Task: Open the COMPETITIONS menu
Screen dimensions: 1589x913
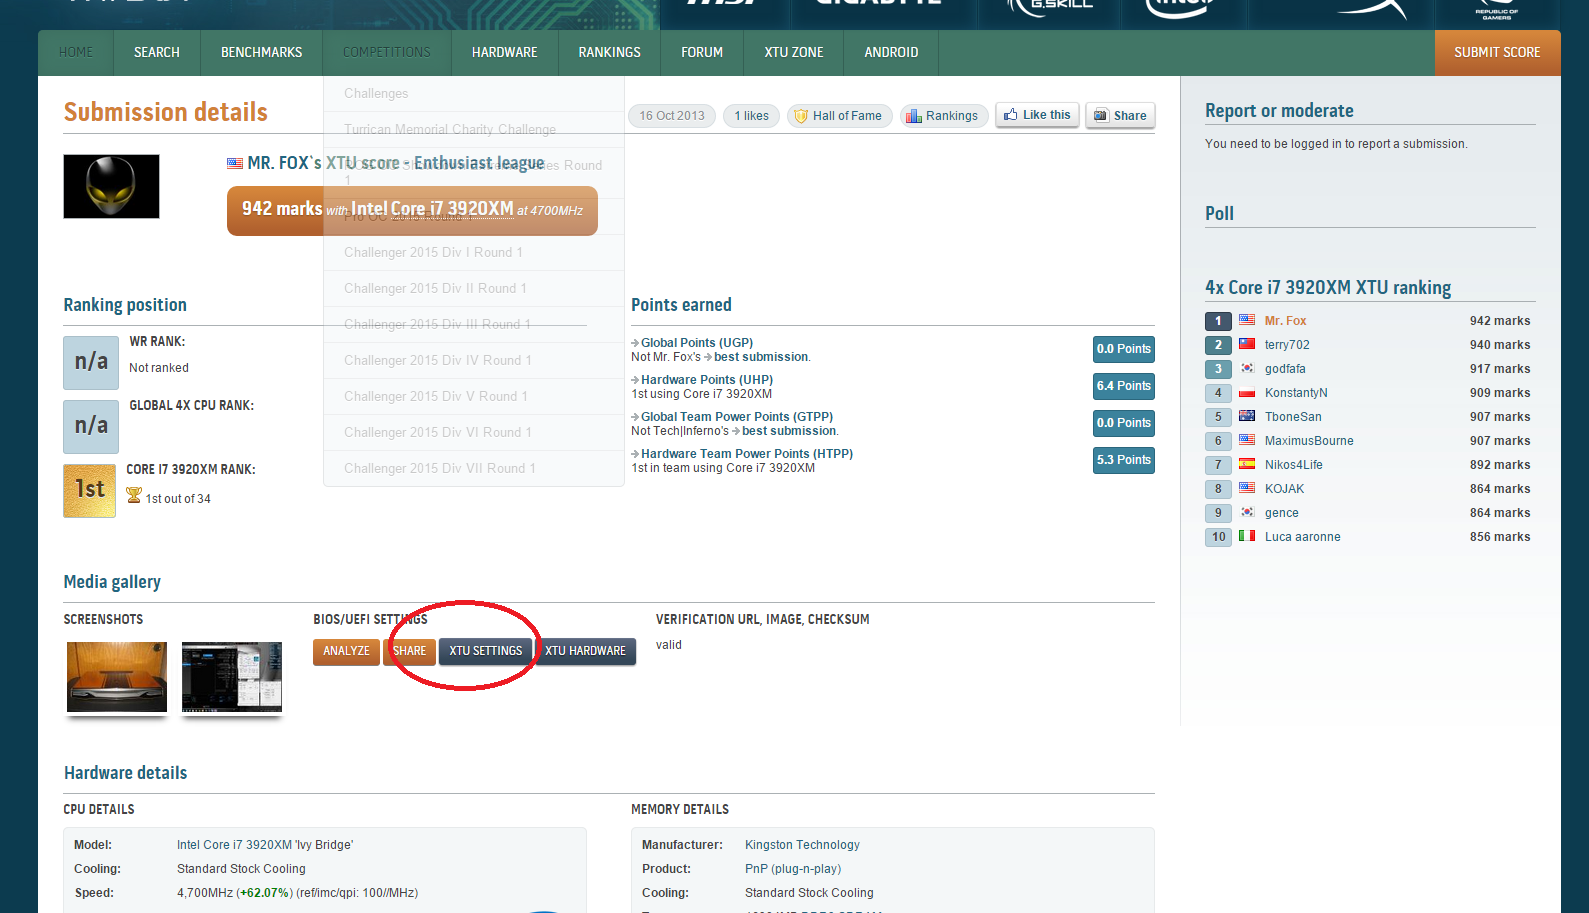Action: (387, 53)
